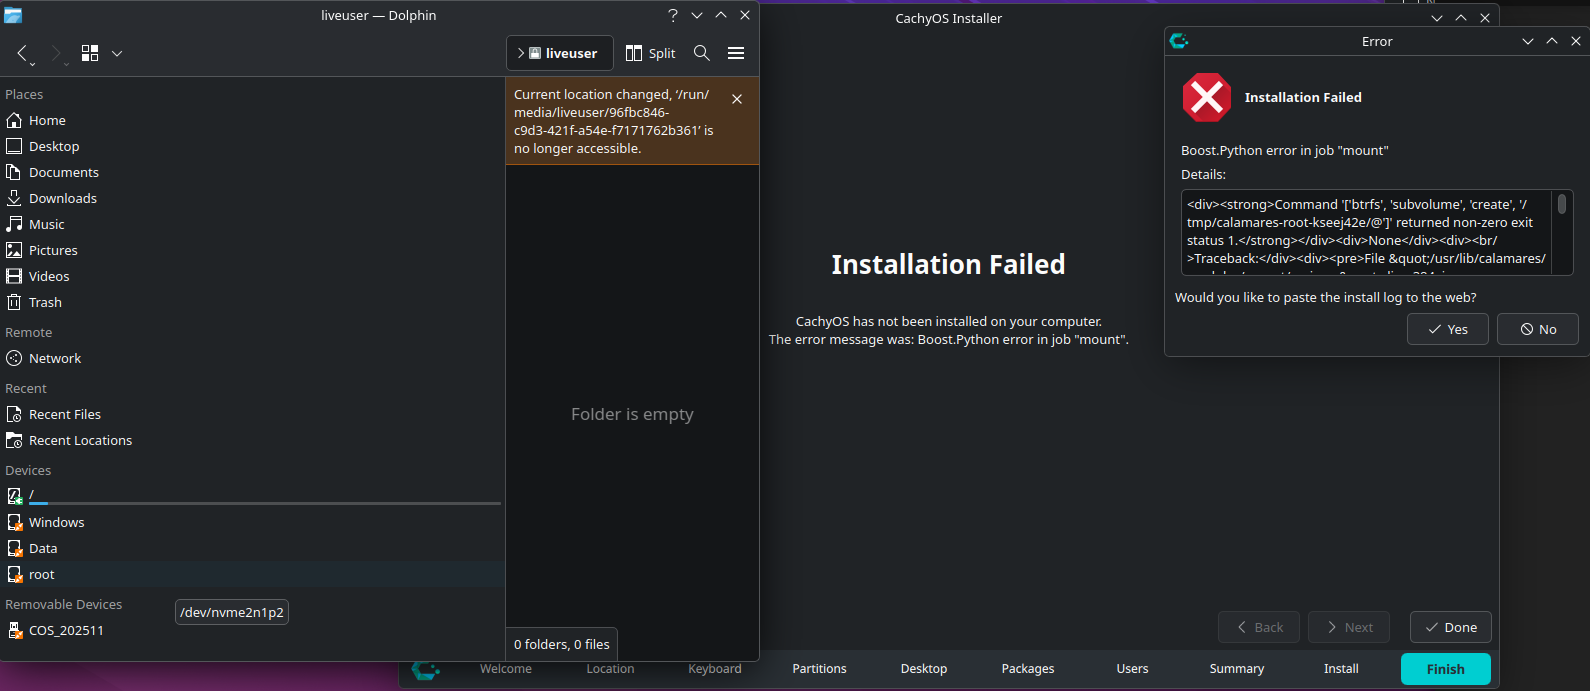1590x691 pixels.
Task: Click No to decline pasting log
Action: tap(1538, 329)
